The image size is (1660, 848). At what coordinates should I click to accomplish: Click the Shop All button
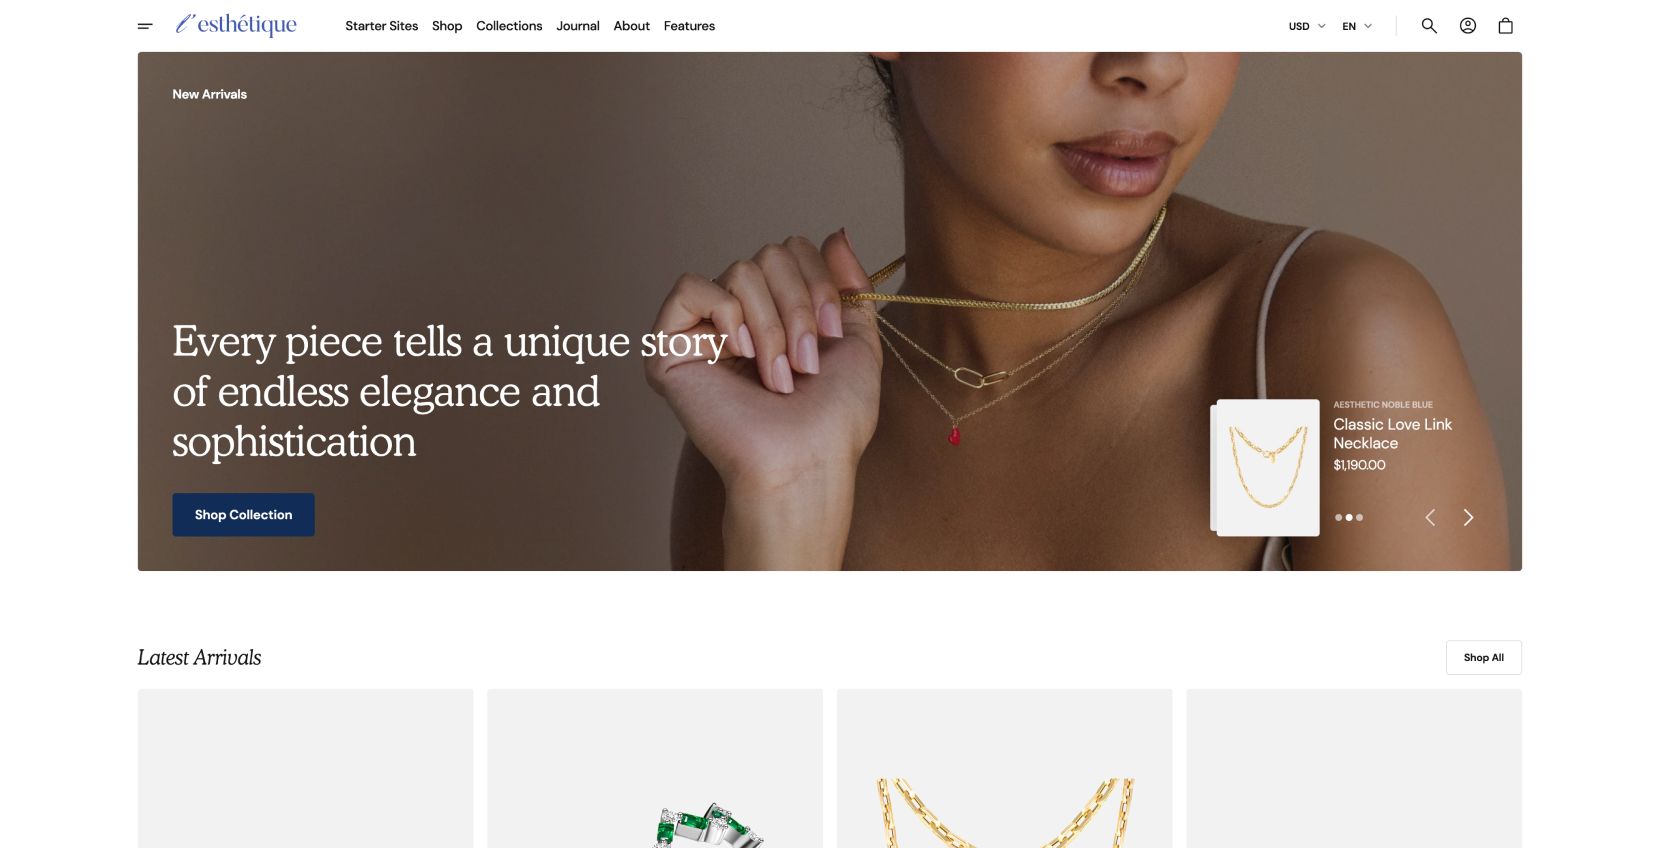click(1484, 658)
